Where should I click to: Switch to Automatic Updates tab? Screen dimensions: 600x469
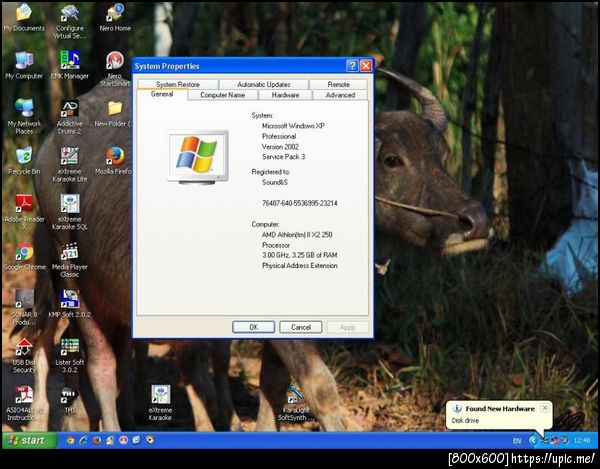coord(264,84)
